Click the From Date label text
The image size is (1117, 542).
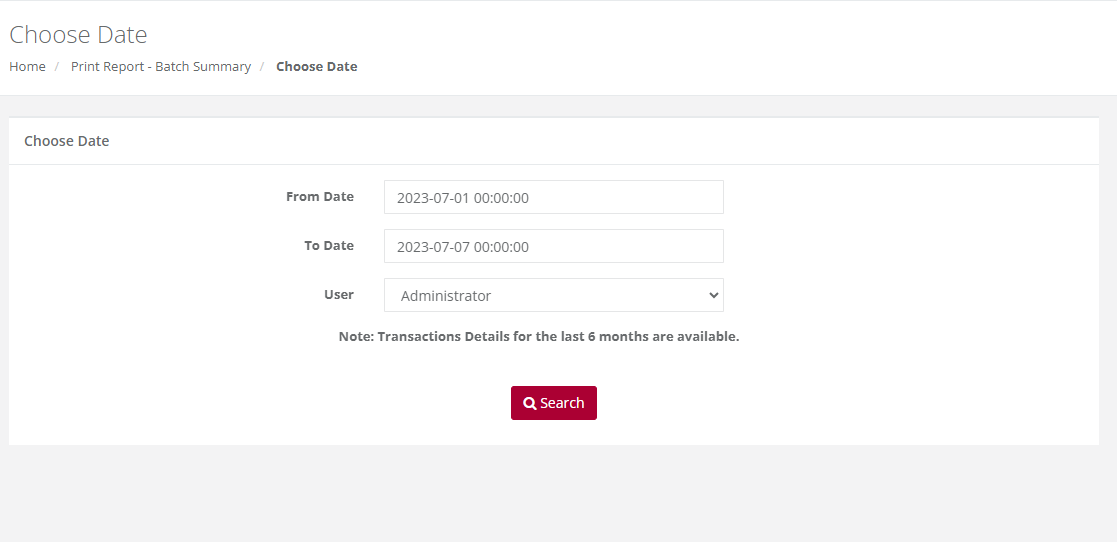tap(320, 197)
